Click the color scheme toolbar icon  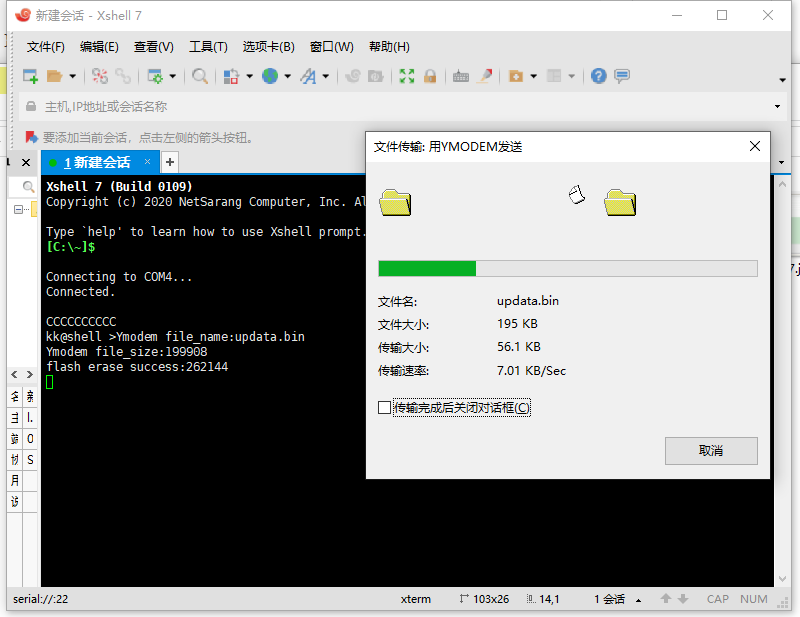pyautogui.click(x=231, y=76)
